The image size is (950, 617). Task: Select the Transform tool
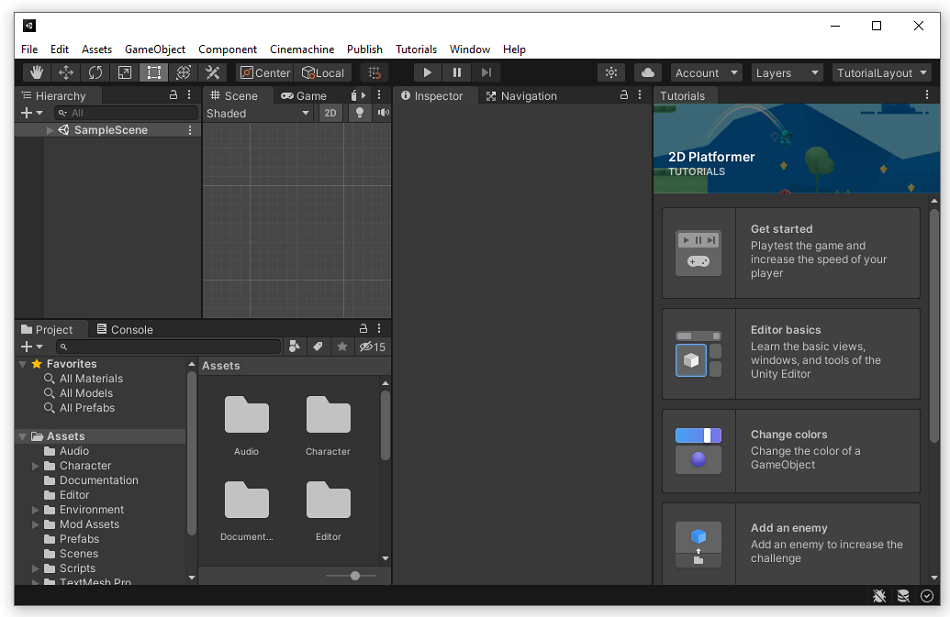184,73
